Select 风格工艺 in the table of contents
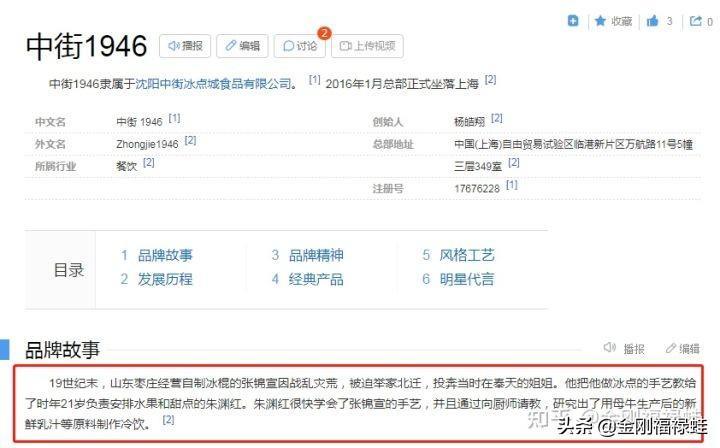The image size is (720, 448). coord(467,255)
